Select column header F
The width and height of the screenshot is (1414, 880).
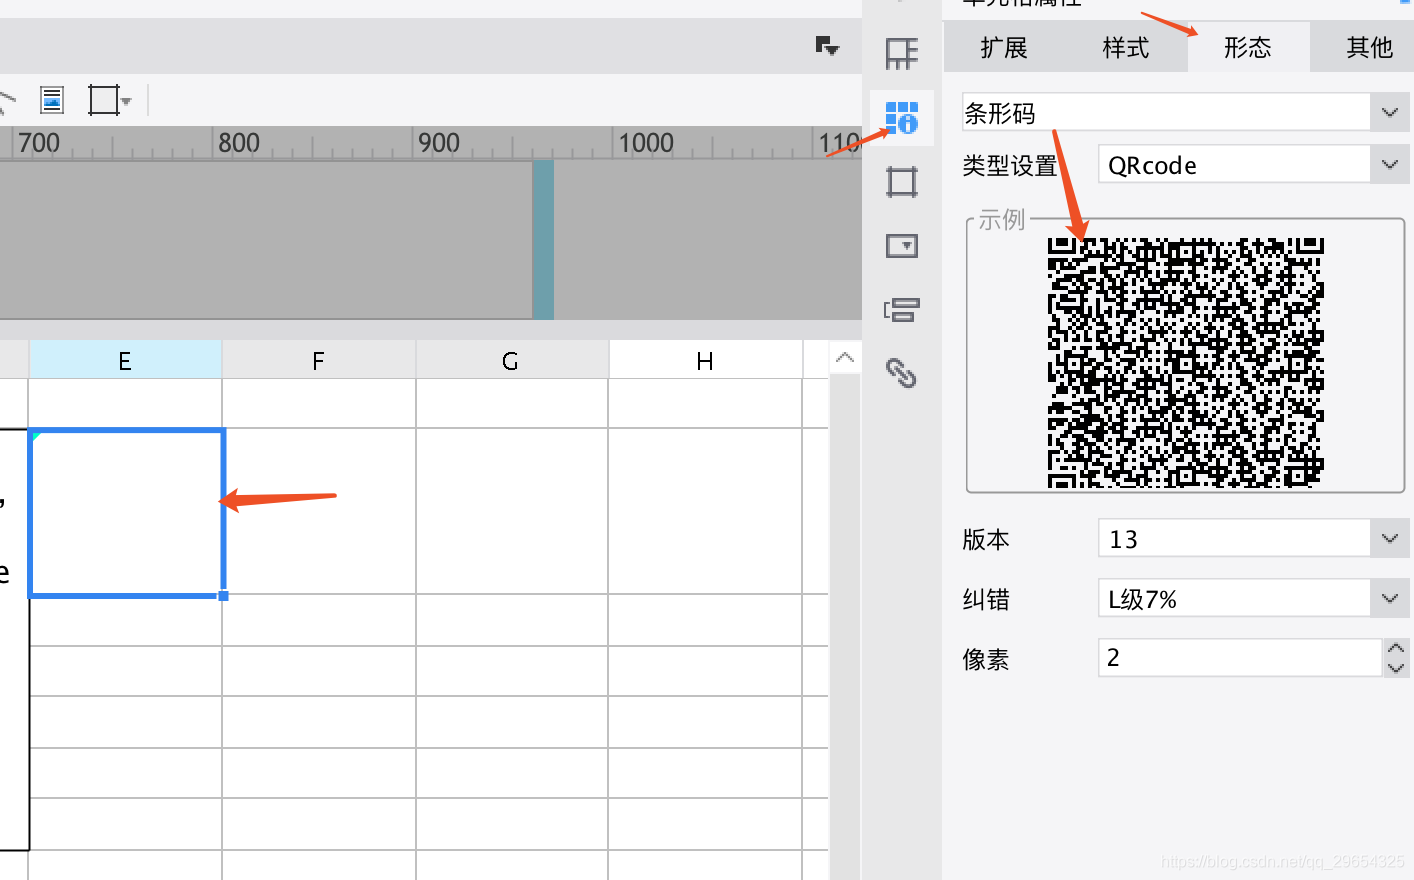coord(318,360)
